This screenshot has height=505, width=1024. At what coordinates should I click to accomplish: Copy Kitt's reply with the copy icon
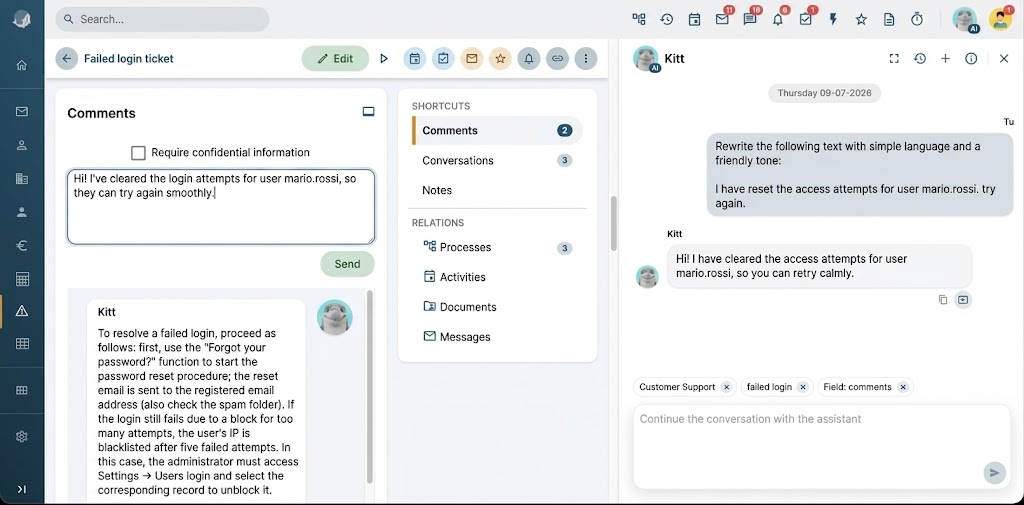942,300
